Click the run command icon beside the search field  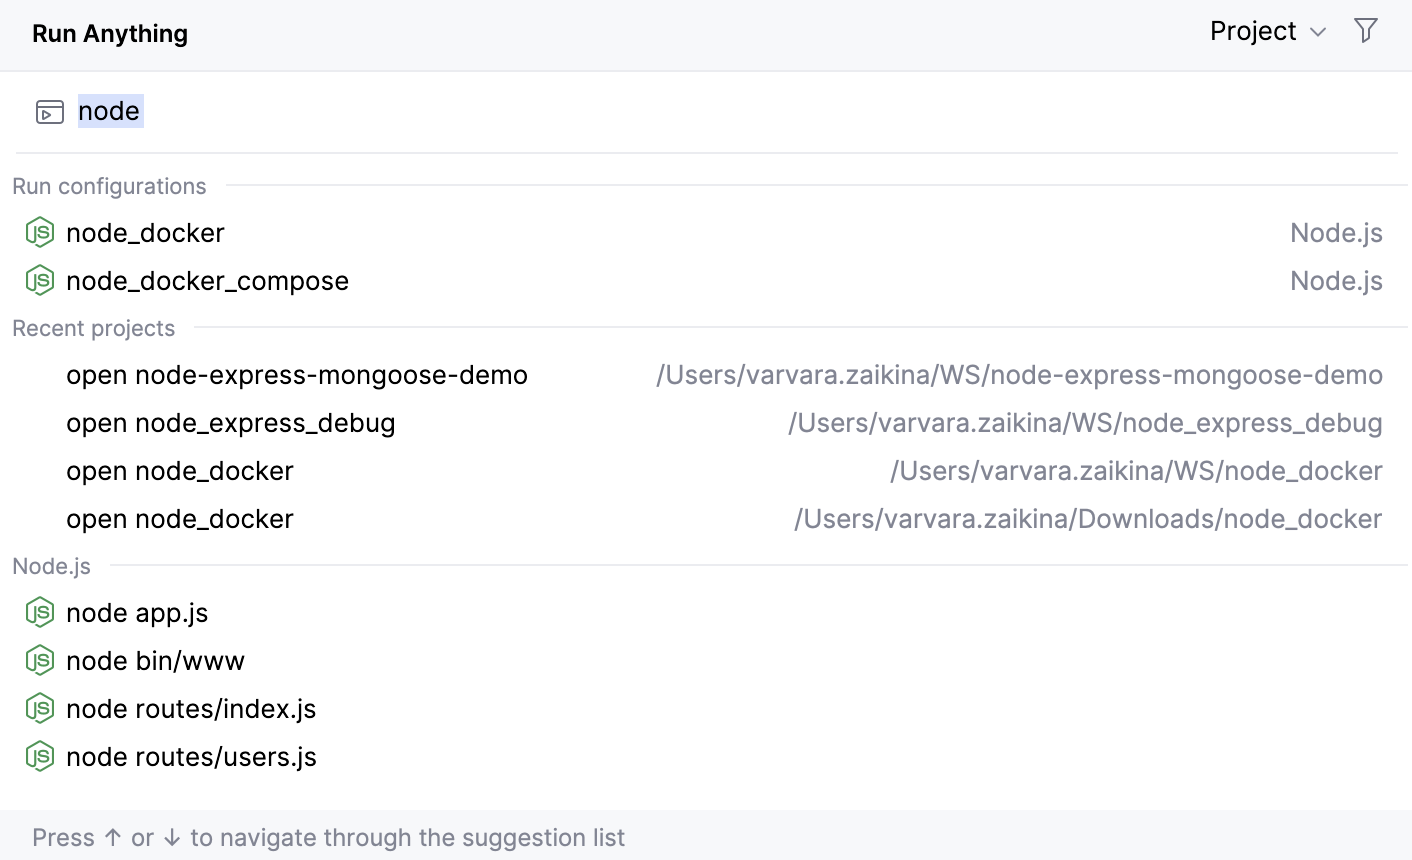pos(47,111)
